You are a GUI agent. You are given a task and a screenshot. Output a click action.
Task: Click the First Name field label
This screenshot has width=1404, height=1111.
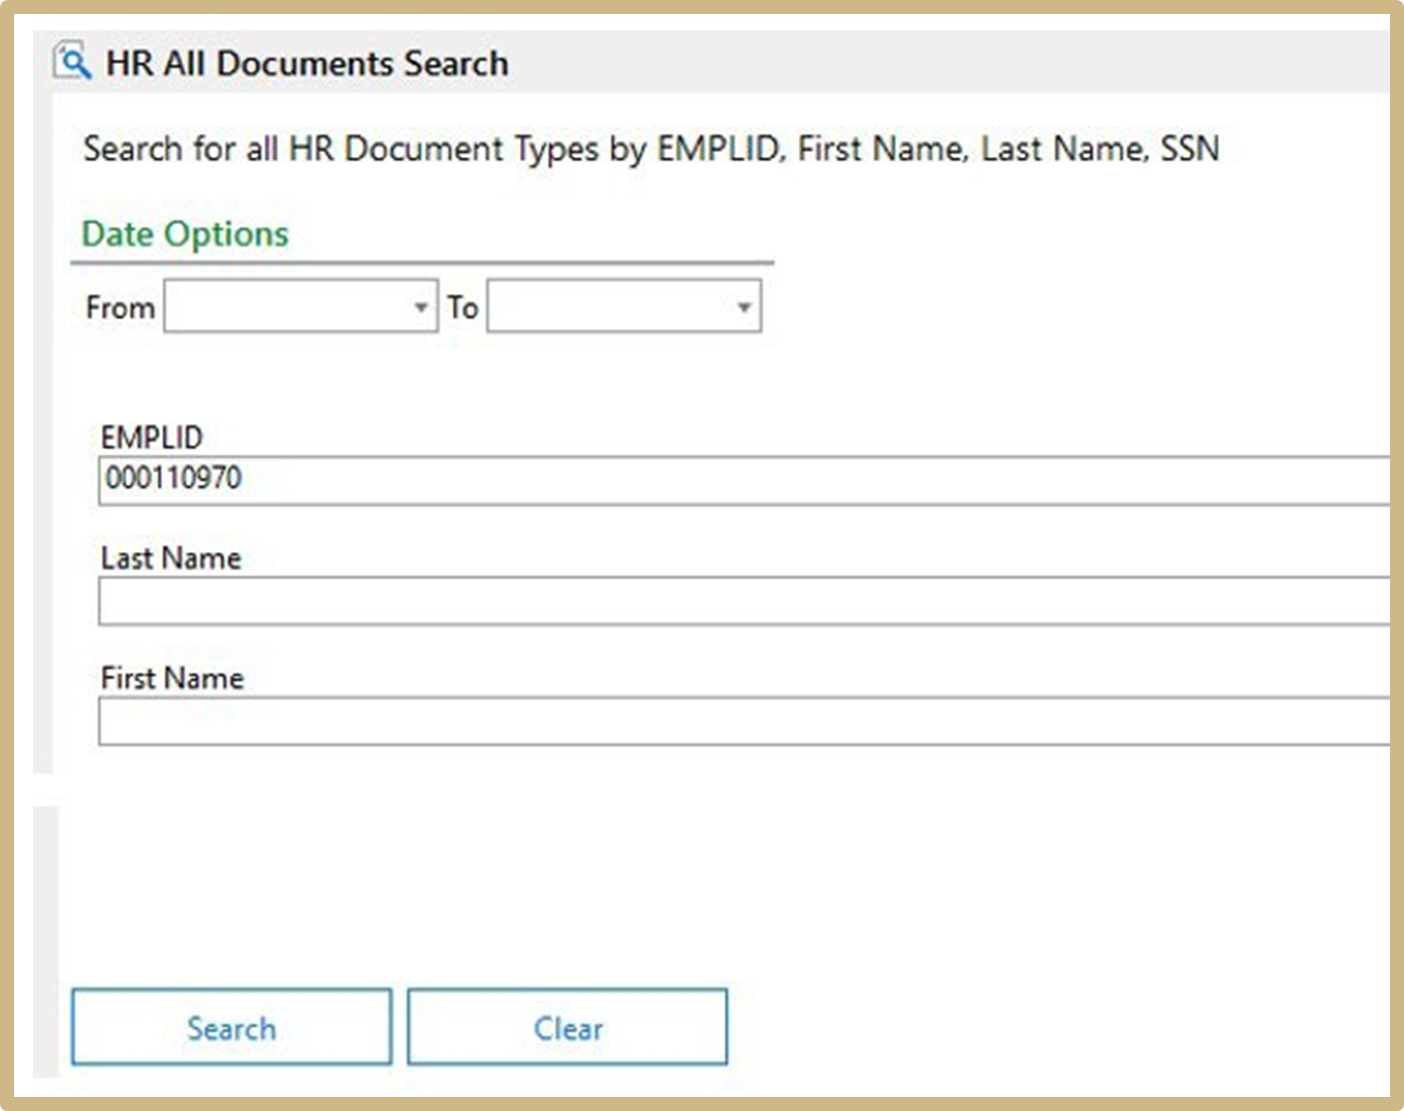[172, 678]
